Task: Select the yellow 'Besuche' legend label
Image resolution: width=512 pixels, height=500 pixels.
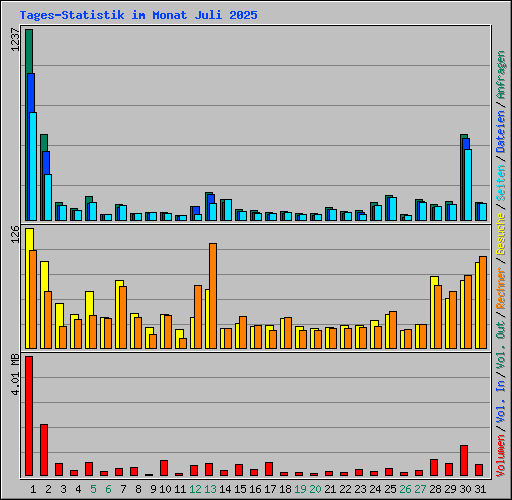Action: click(501, 234)
